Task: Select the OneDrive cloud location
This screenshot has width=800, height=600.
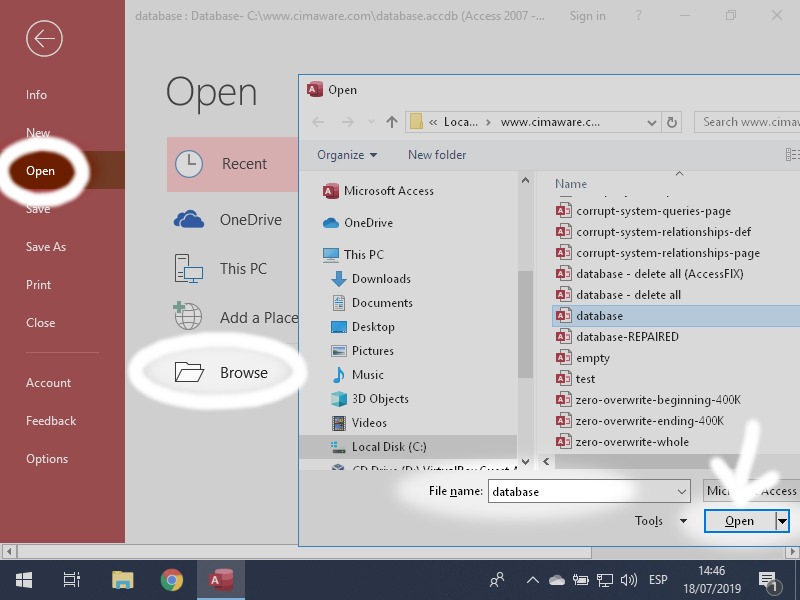Action: pyautogui.click(x=250, y=220)
